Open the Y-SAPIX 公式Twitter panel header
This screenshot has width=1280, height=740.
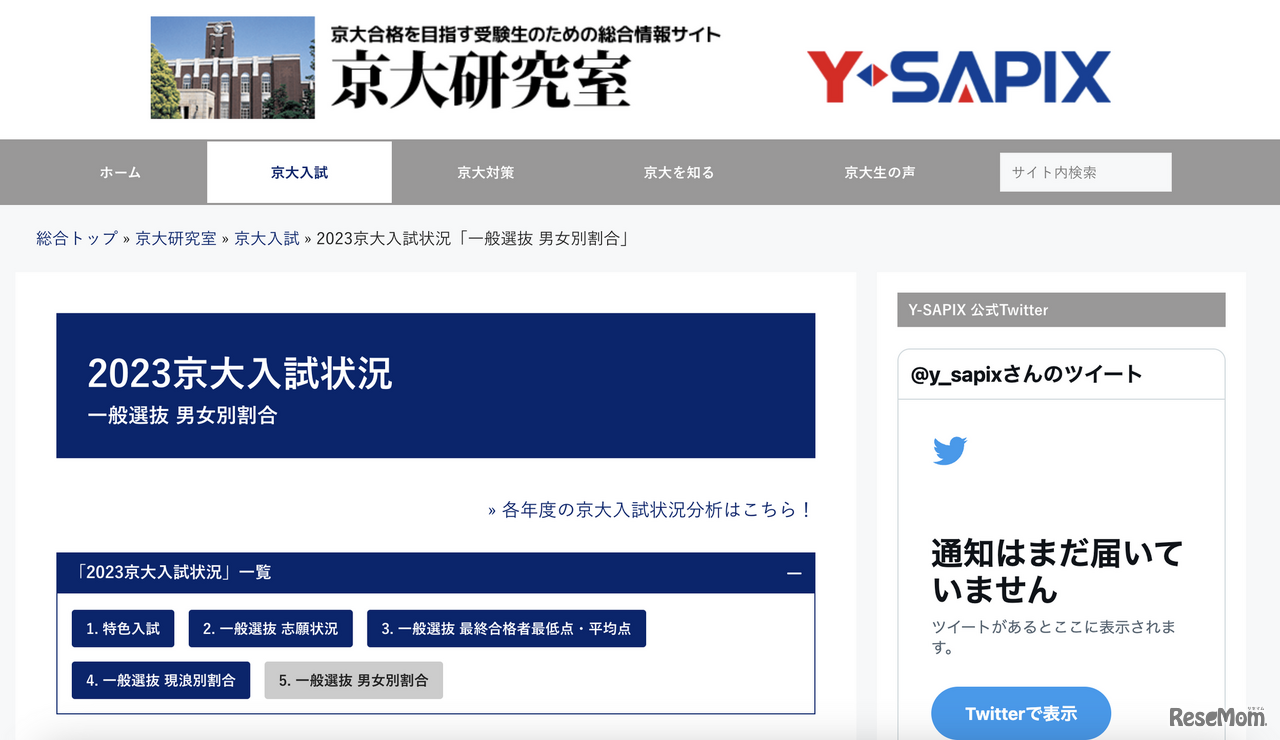pyautogui.click(x=1060, y=309)
